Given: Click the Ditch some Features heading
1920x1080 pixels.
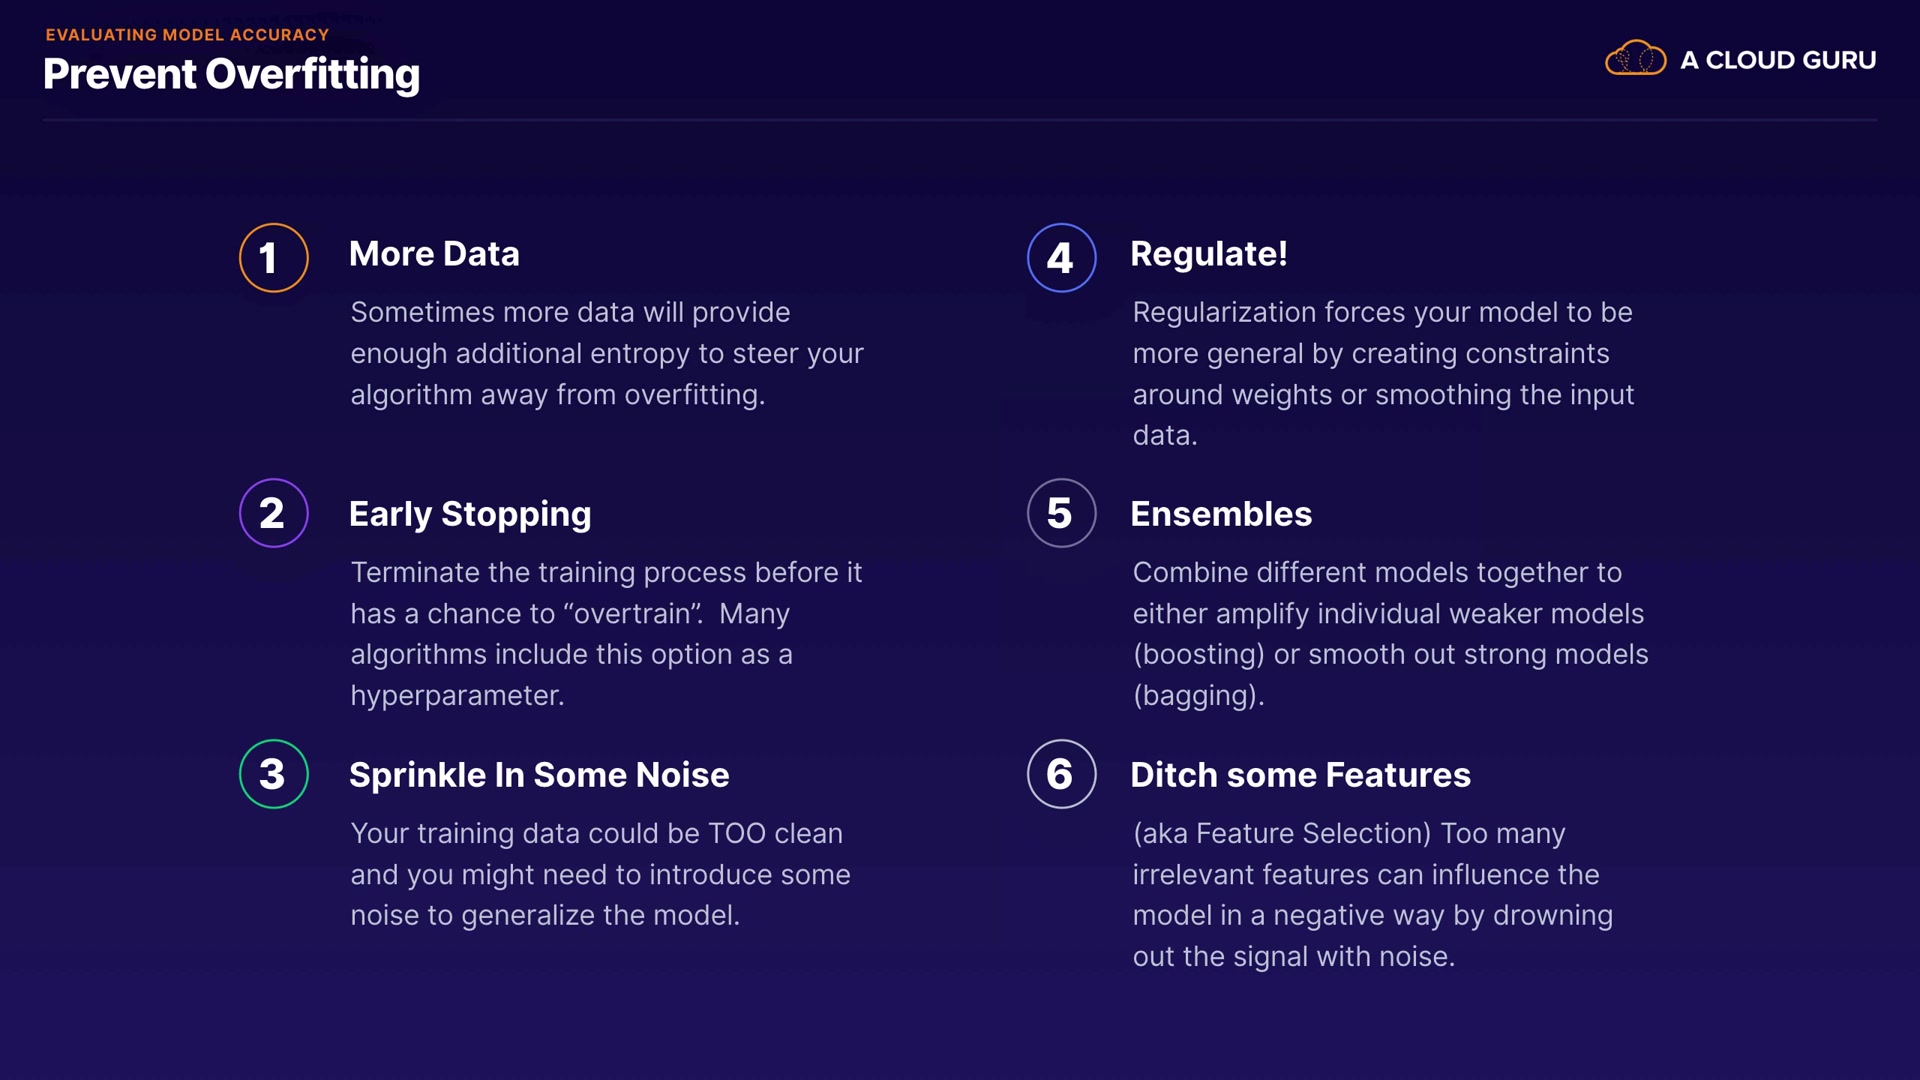Looking at the screenshot, I should click(1300, 775).
